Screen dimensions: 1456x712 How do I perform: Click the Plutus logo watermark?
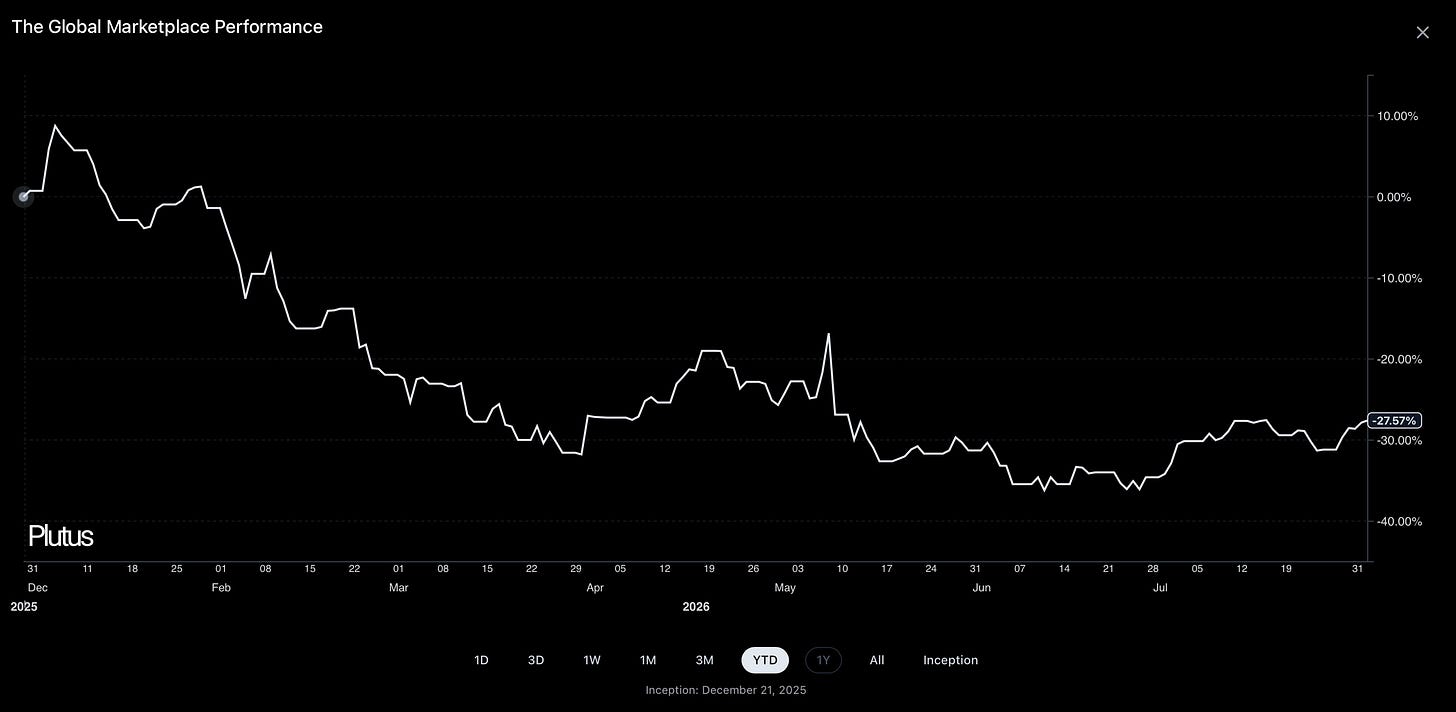coord(60,536)
